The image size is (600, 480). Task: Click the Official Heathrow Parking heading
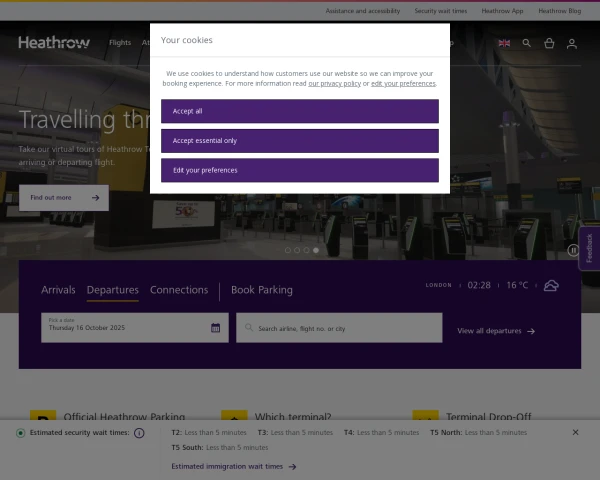pos(124,416)
